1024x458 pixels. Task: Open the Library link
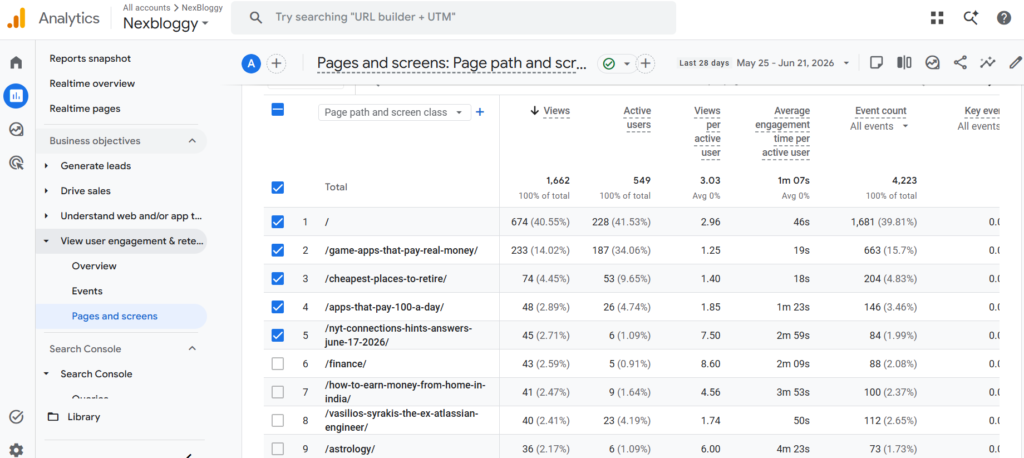[x=84, y=417]
